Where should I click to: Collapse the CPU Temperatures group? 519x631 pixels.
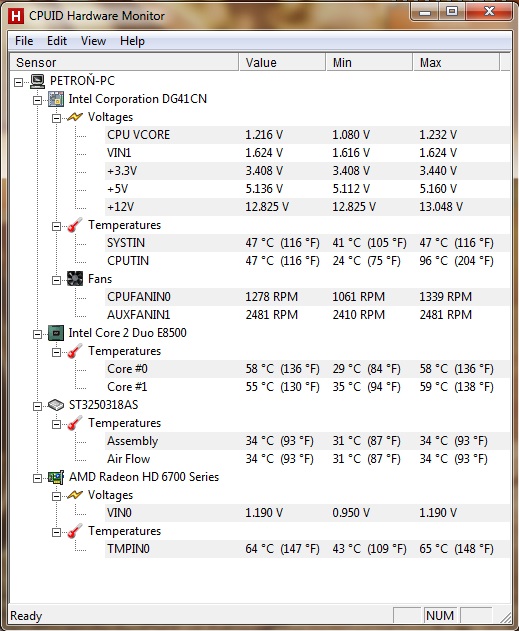click(56, 353)
